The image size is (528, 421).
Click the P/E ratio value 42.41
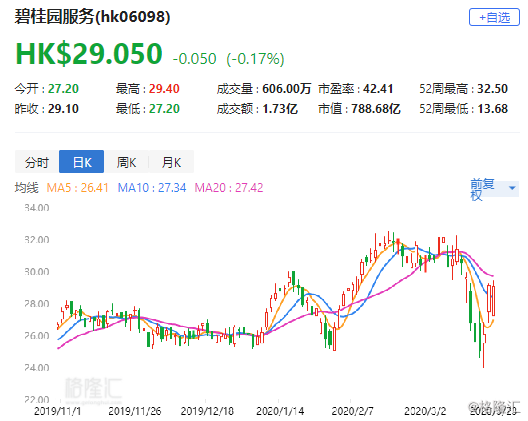(378, 89)
